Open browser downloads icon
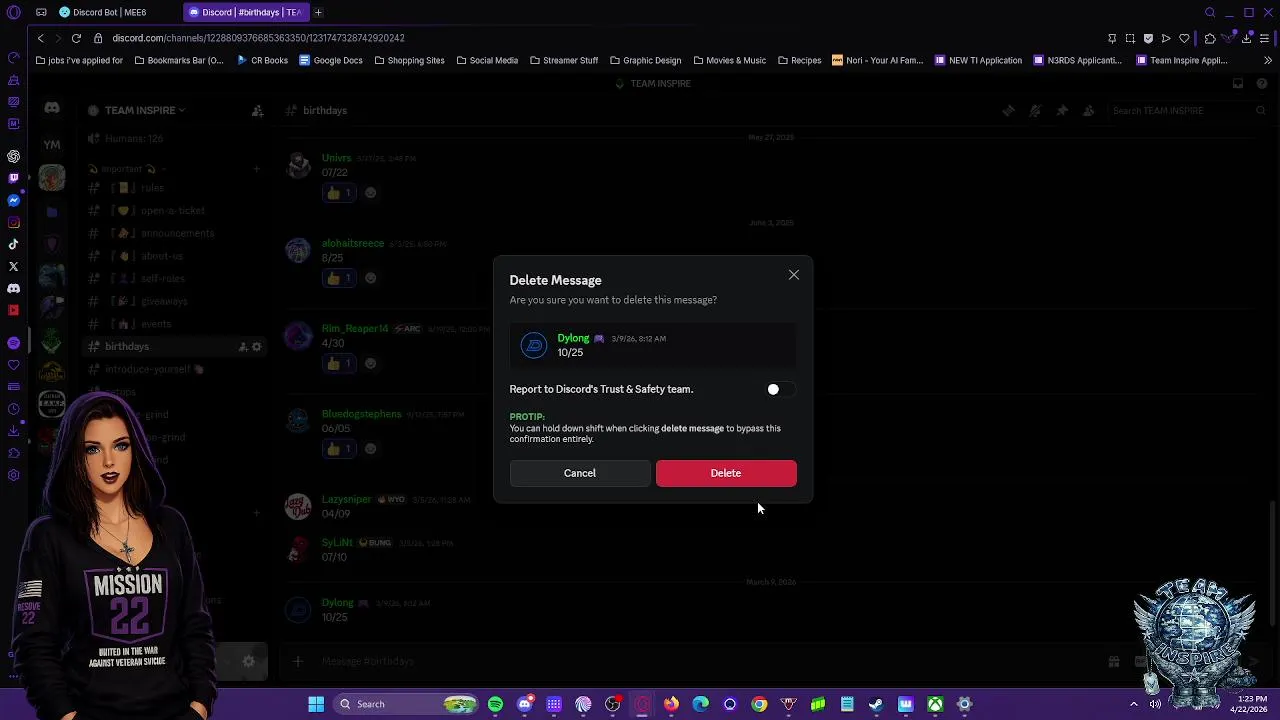 pos(1246,38)
